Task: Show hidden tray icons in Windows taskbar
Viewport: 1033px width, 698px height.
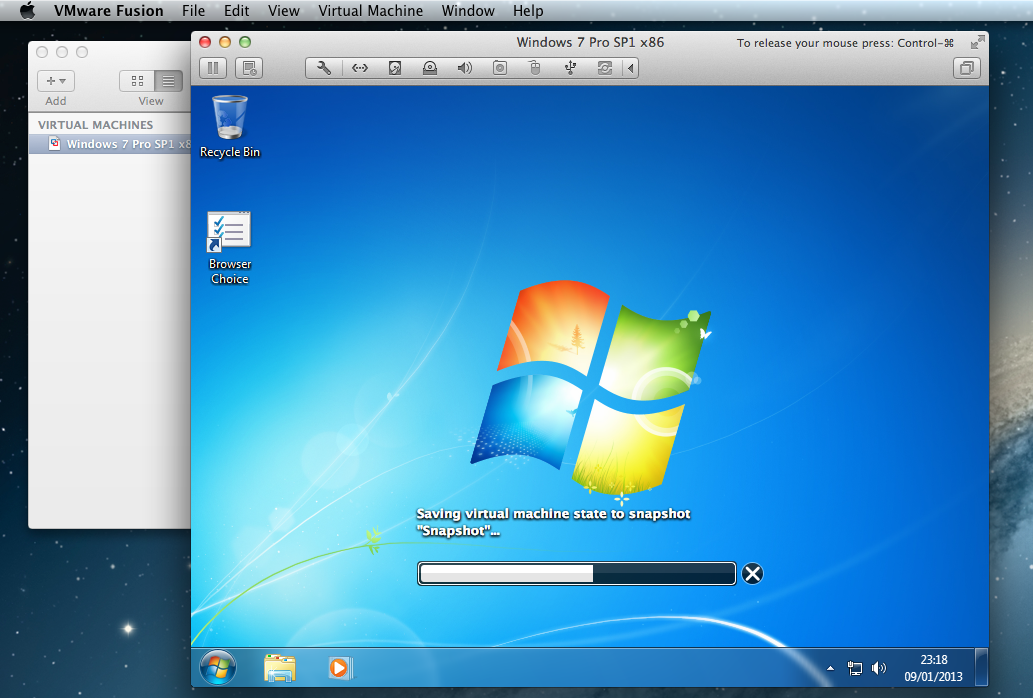Action: 829,668
